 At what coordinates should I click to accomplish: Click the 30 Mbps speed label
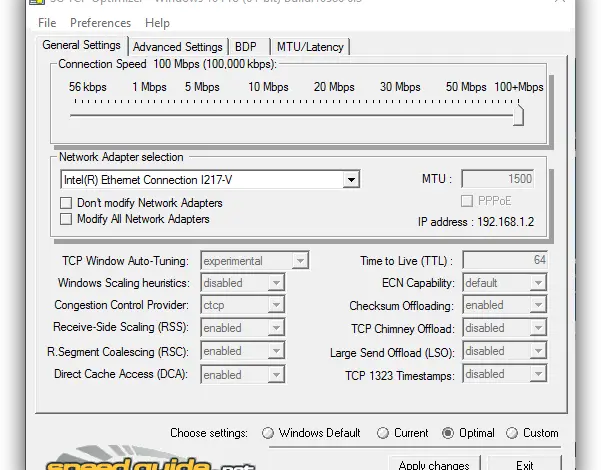tap(400, 87)
